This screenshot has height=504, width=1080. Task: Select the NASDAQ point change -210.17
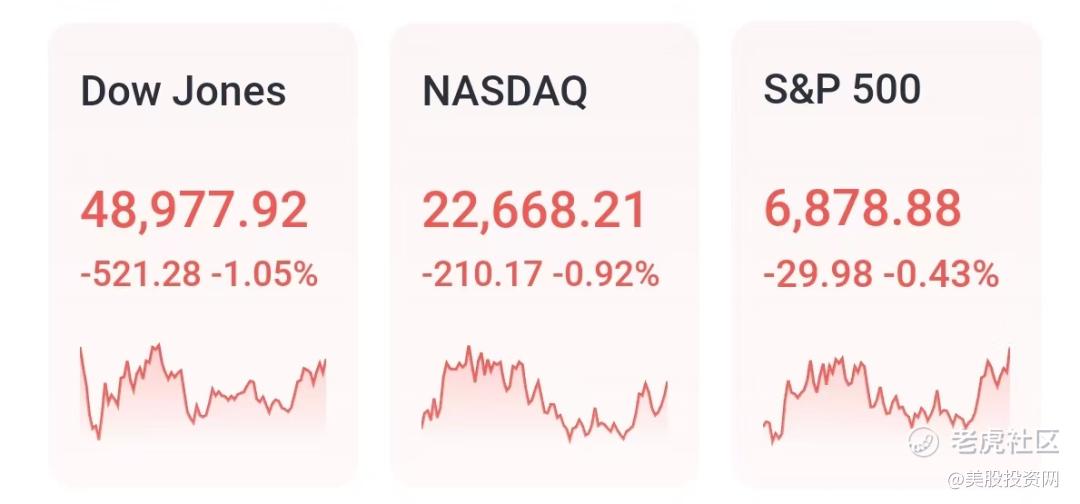483,274
